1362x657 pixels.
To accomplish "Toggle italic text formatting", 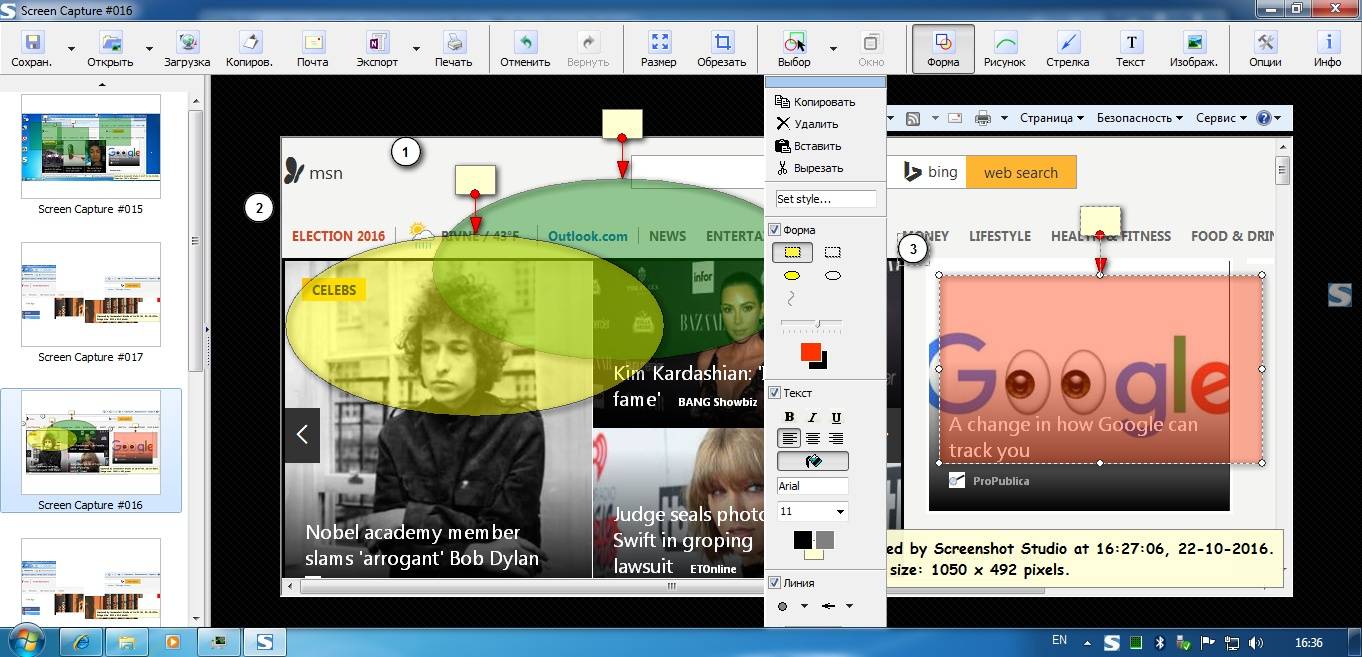I will [x=813, y=417].
